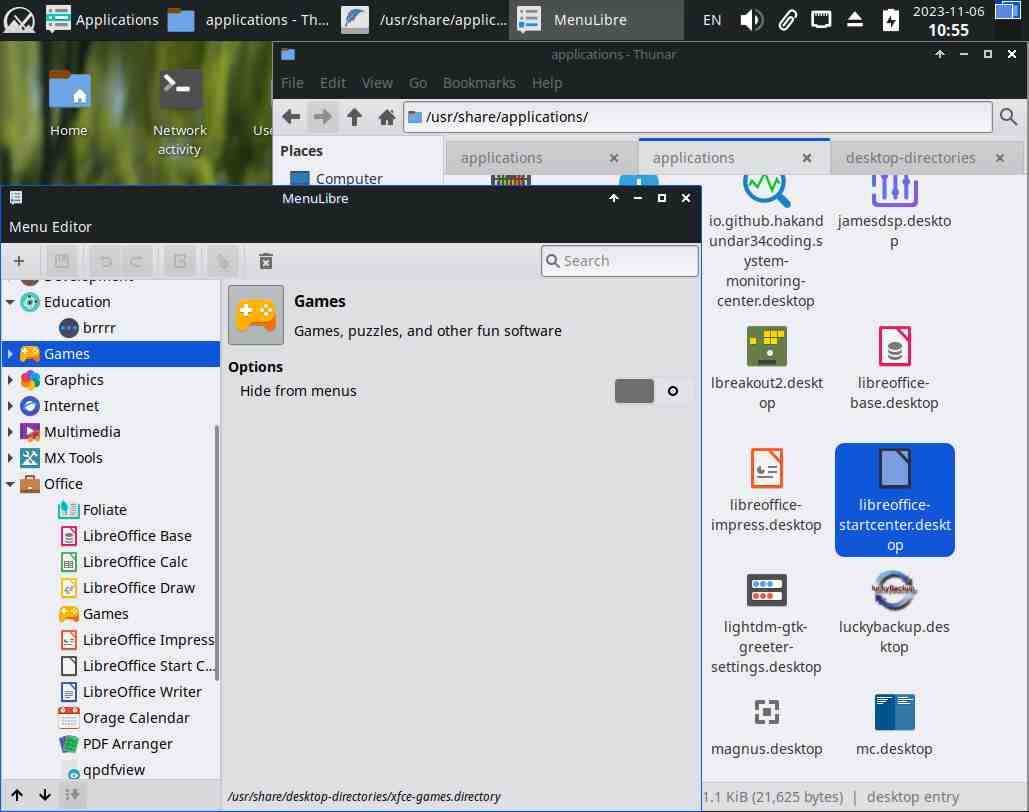The width and height of the screenshot is (1029, 812).
Task: Select mc.desktop file icon
Action: [x=894, y=712]
